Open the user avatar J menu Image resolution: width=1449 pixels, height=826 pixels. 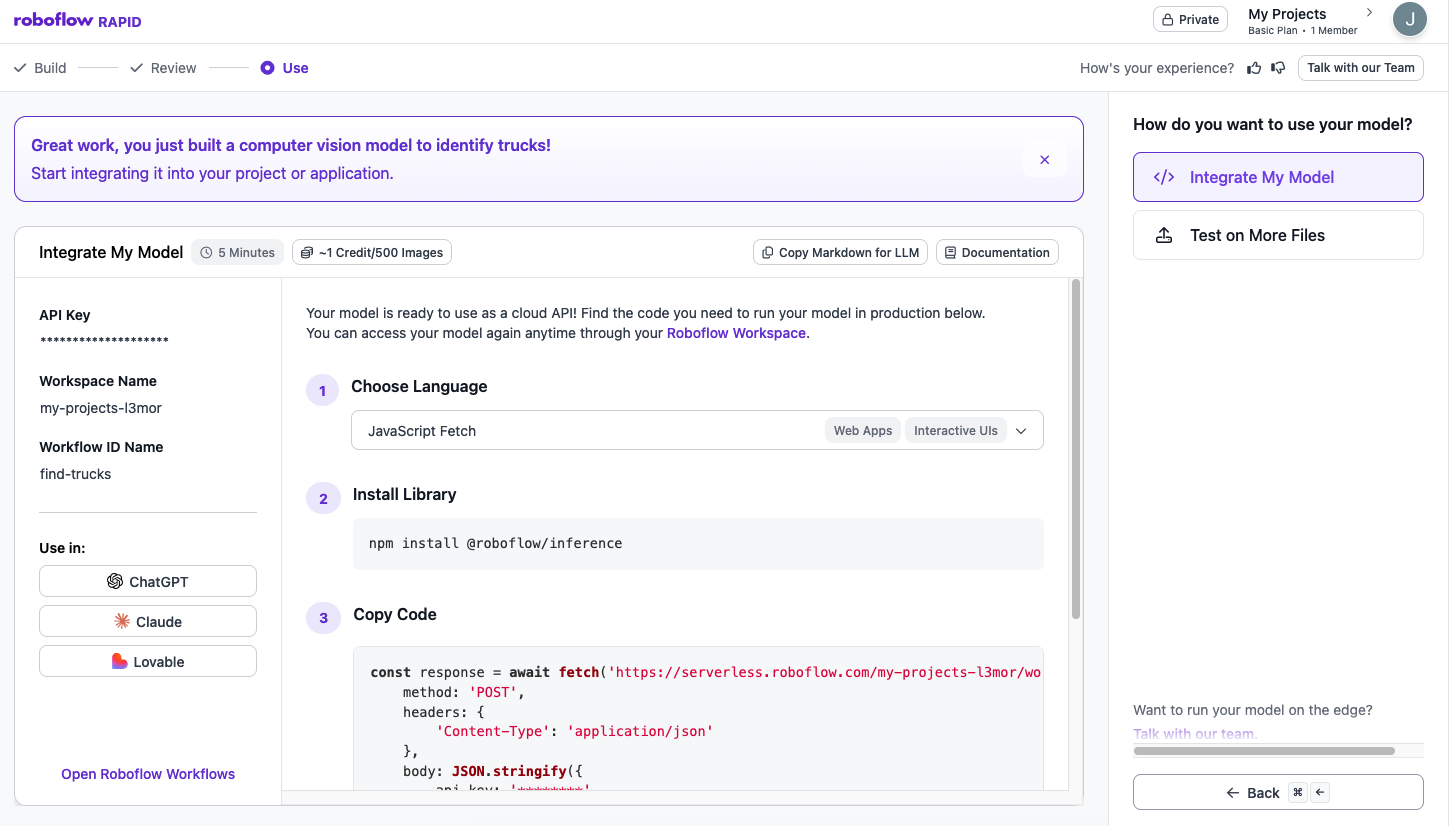1410,19
